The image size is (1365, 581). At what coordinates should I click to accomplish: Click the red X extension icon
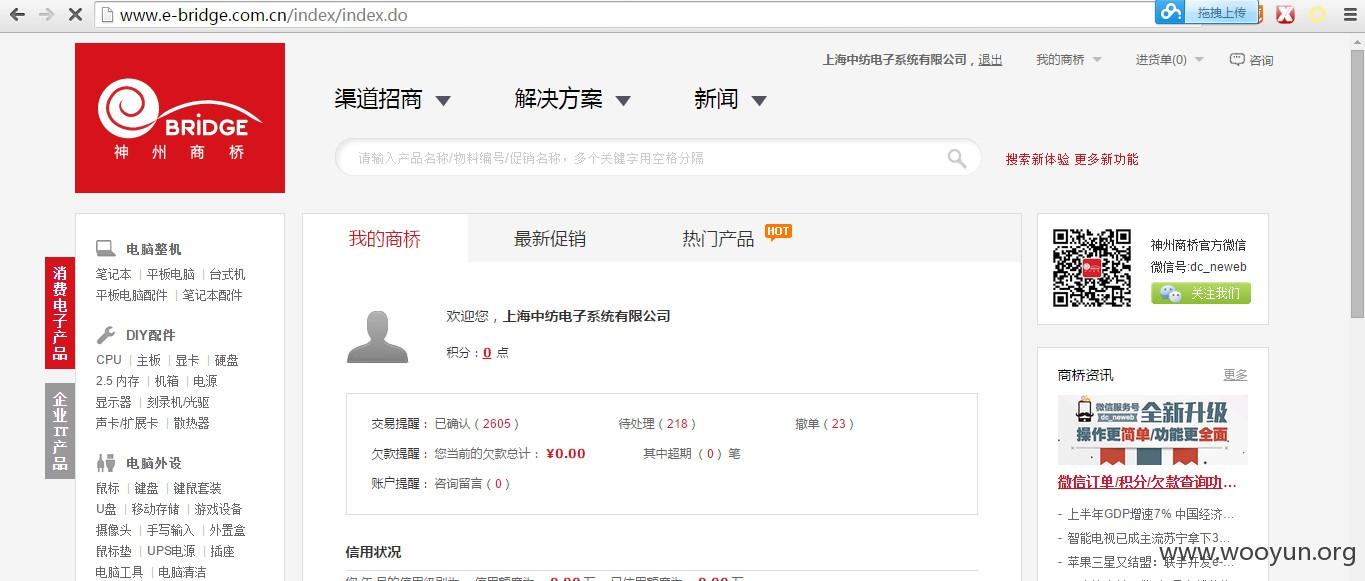(x=1286, y=14)
